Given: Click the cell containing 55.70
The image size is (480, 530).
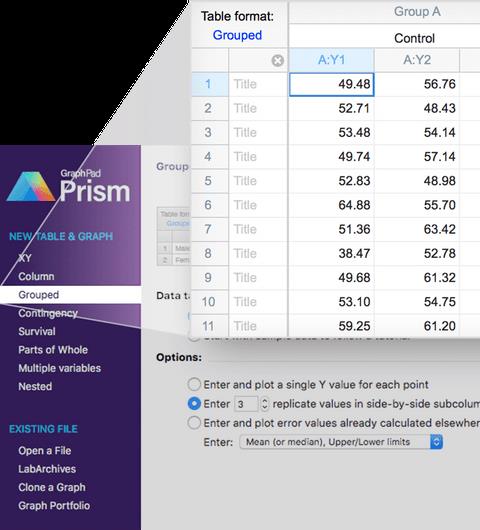Looking at the screenshot, I should (x=417, y=205).
